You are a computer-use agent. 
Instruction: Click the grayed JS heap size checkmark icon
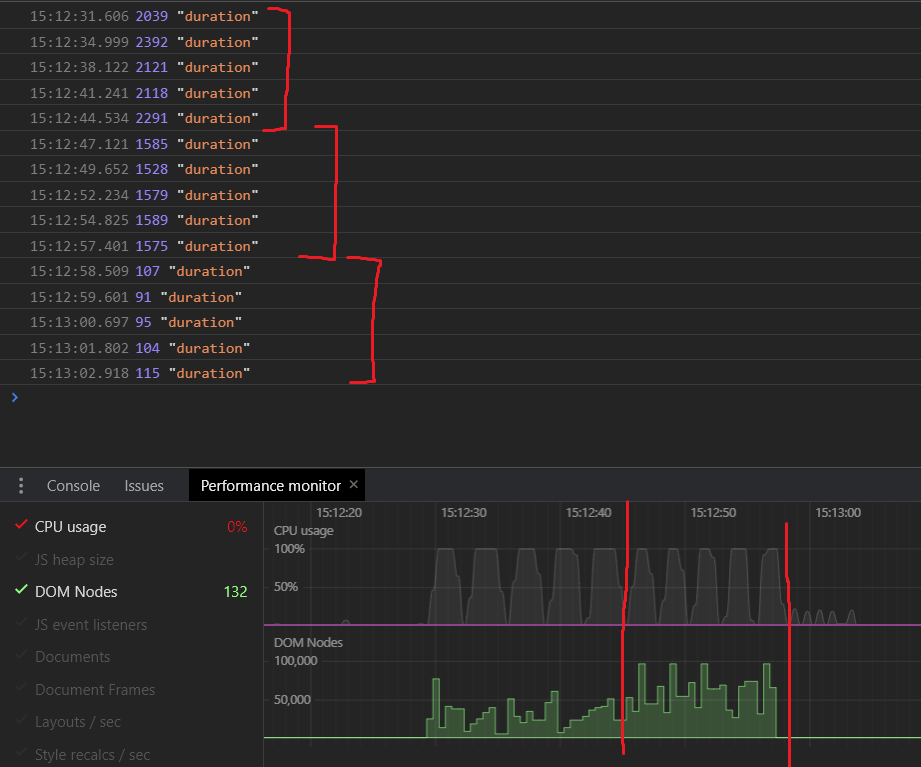[x=21, y=559]
